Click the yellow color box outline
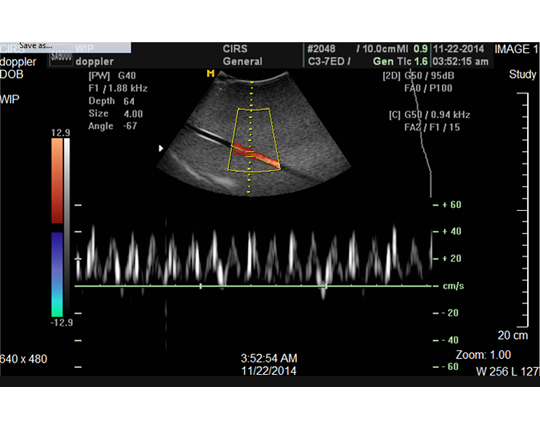 coord(254,140)
